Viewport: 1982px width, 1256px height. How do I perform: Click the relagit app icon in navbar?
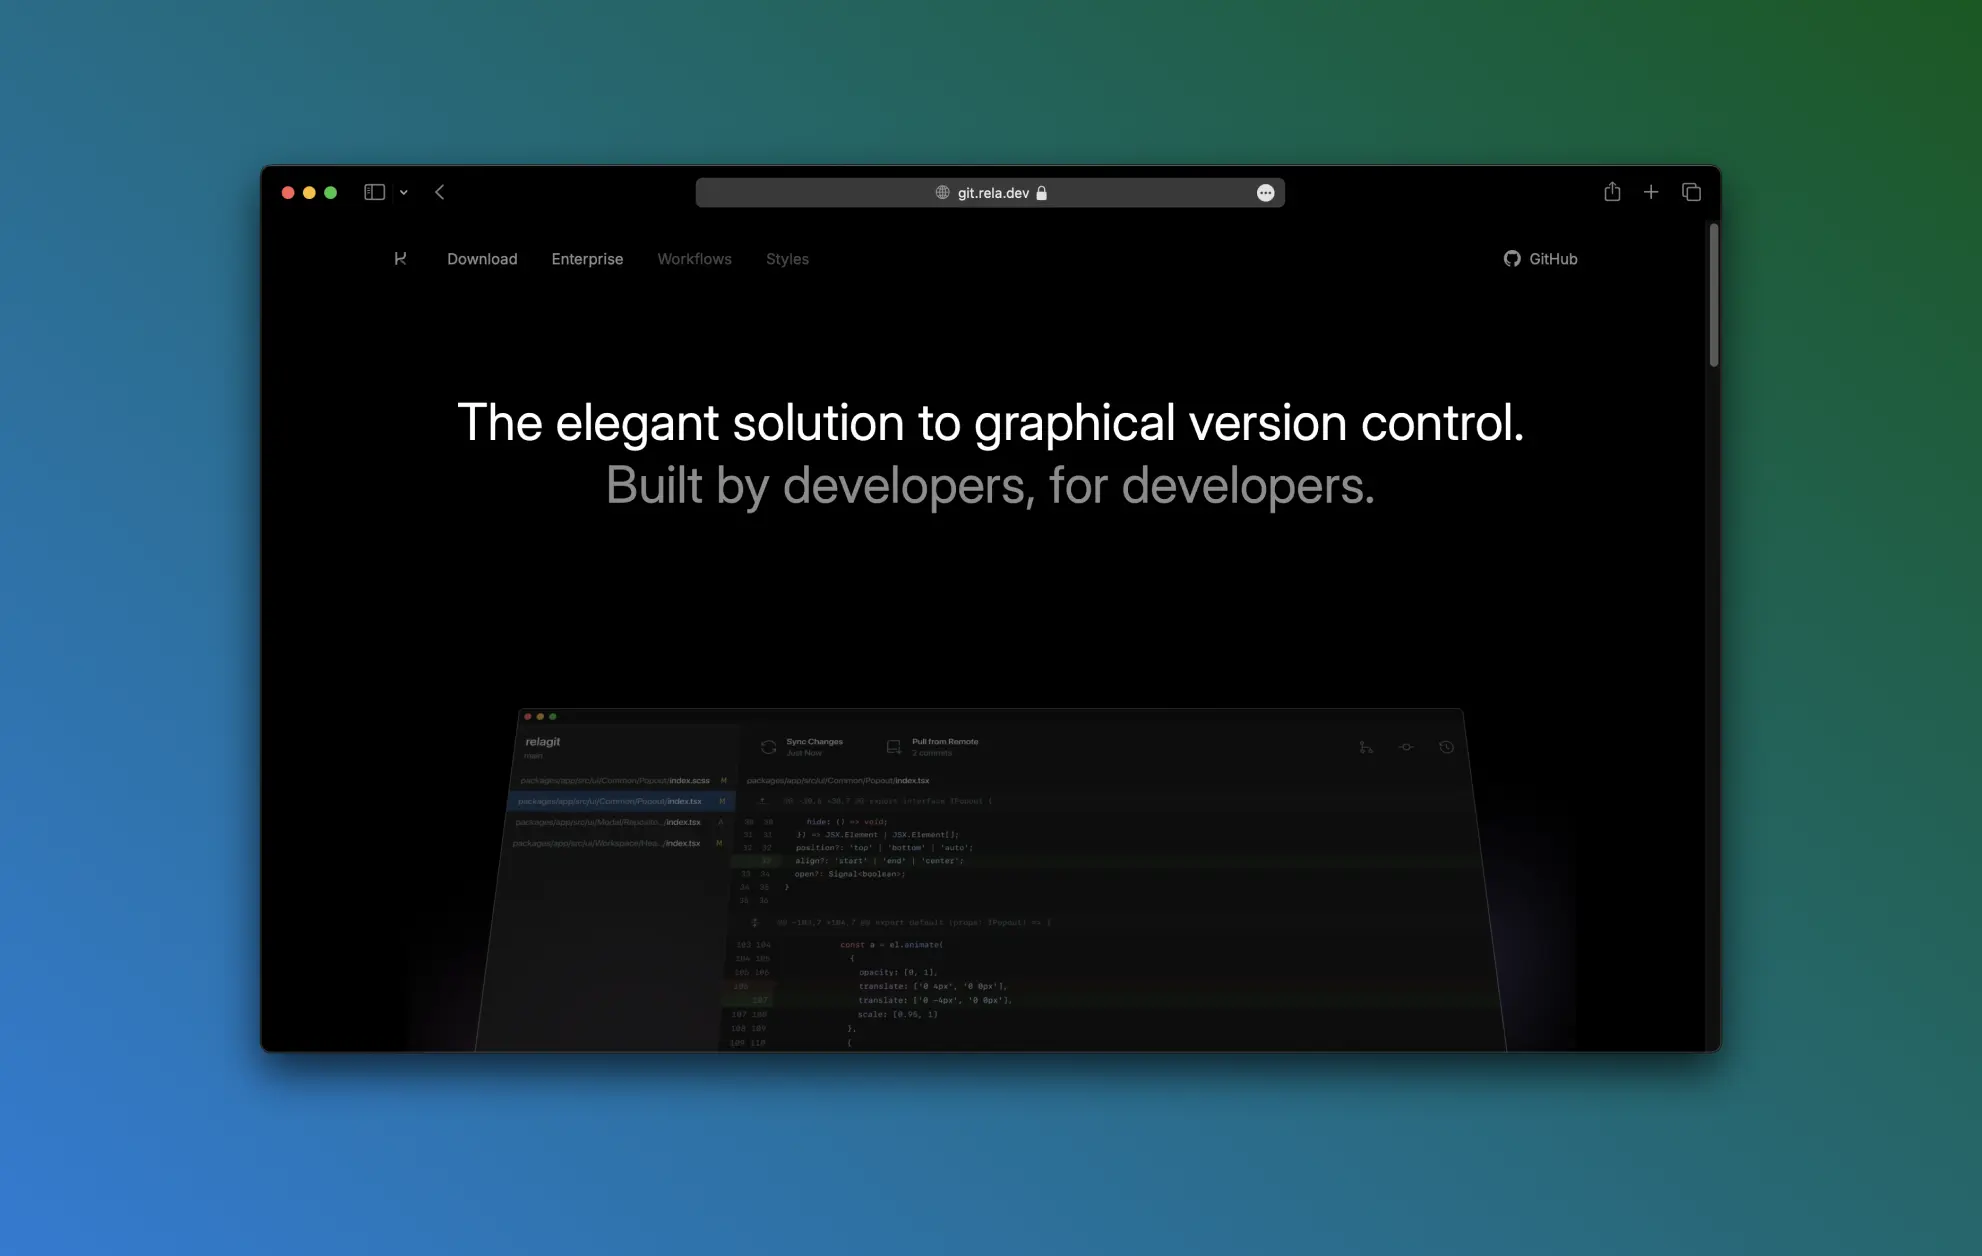point(400,257)
